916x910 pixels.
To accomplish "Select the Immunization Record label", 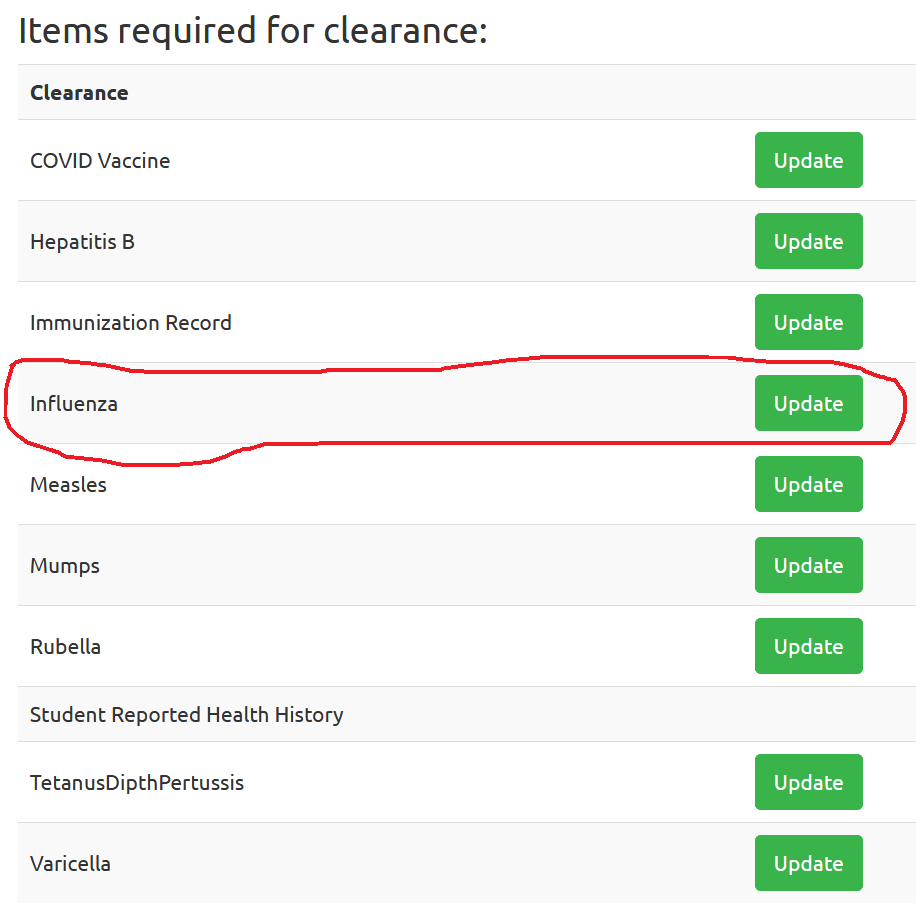I will [131, 322].
